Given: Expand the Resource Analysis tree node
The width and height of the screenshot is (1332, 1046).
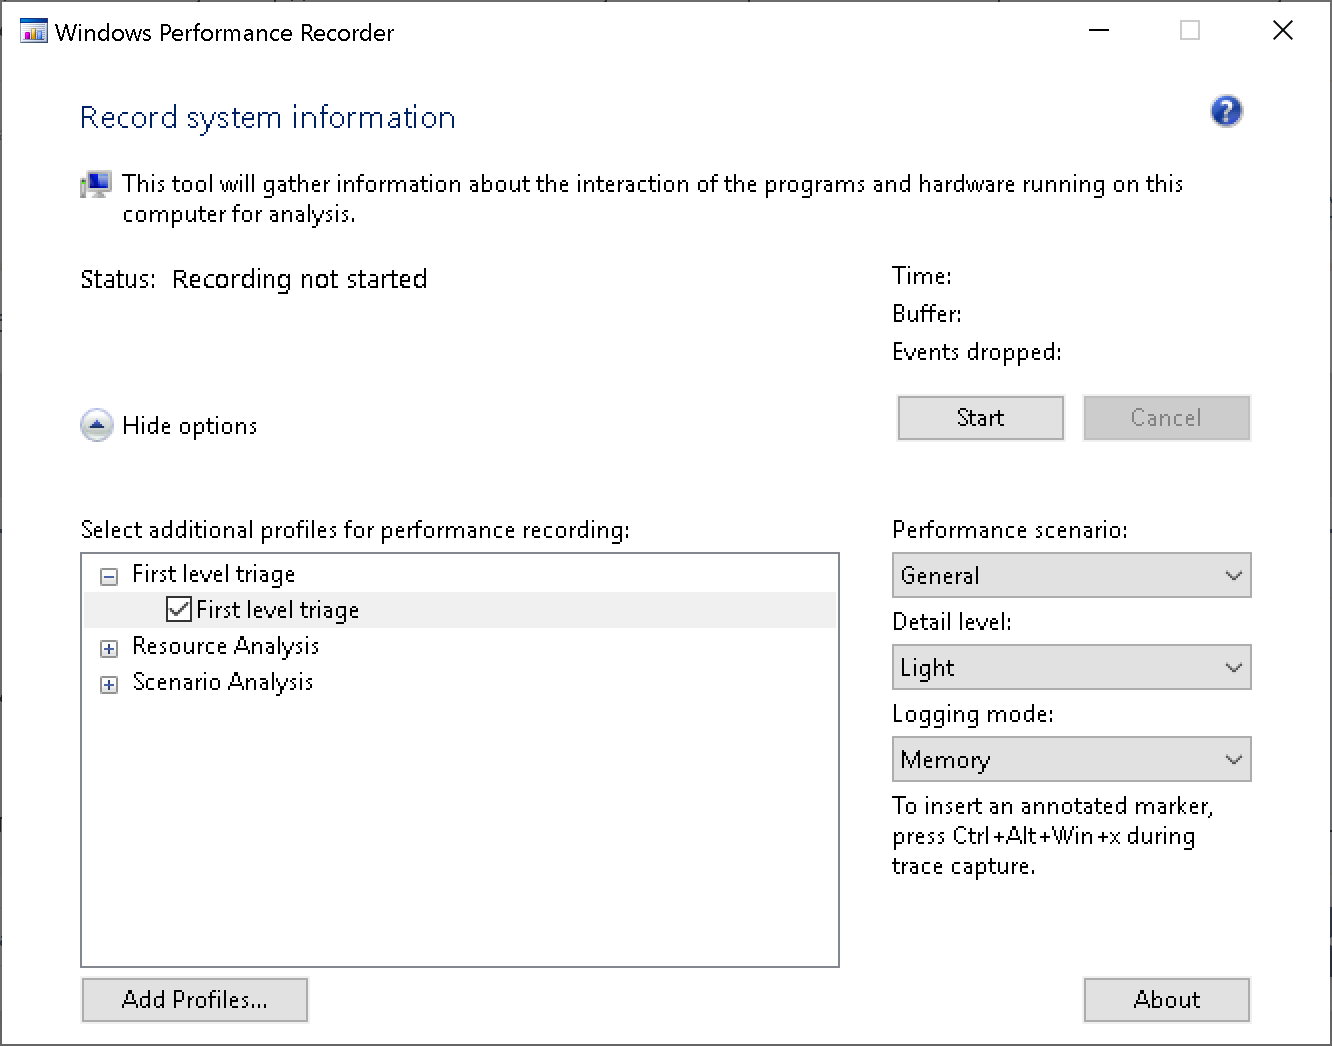Looking at the screenshot, I should [109, 649].
